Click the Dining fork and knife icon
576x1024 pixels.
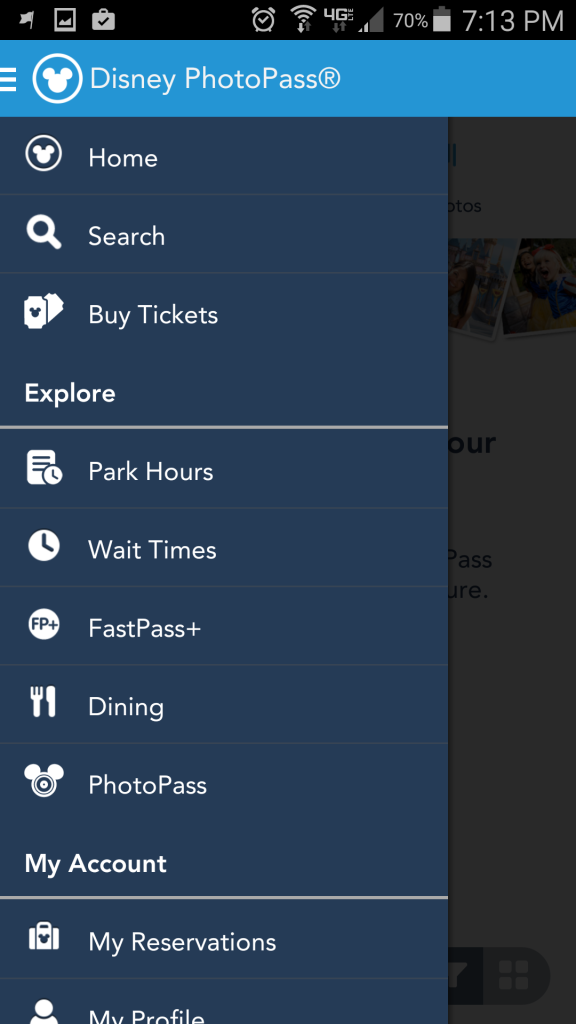pyautogui.click(x=44, y=702)
